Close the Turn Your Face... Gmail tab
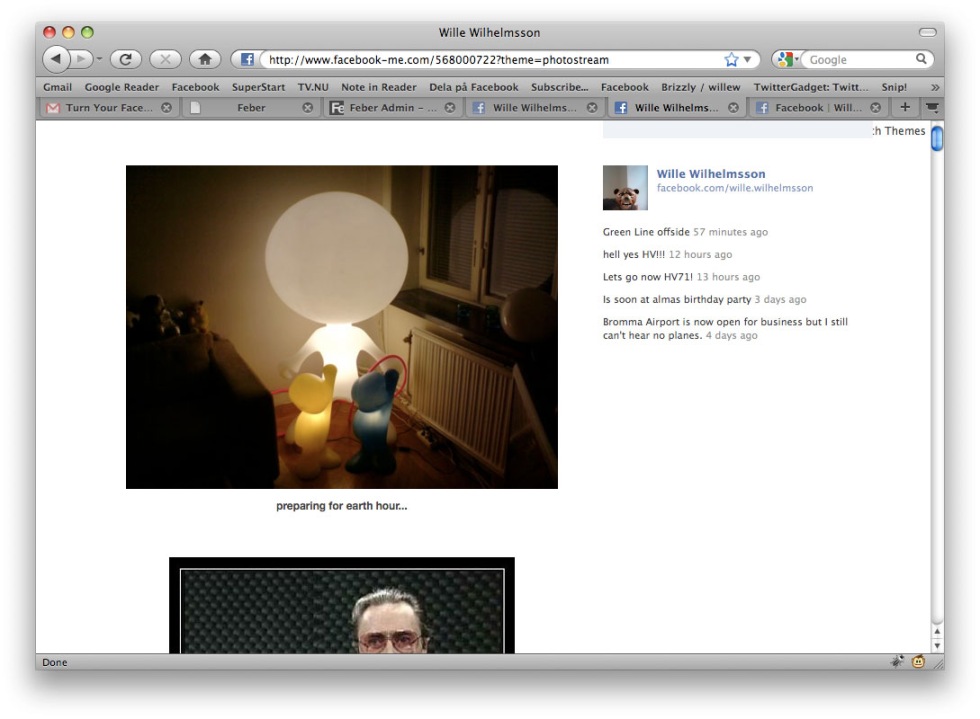This screenshot has width=980, height=719. click(x=166, y=108)
